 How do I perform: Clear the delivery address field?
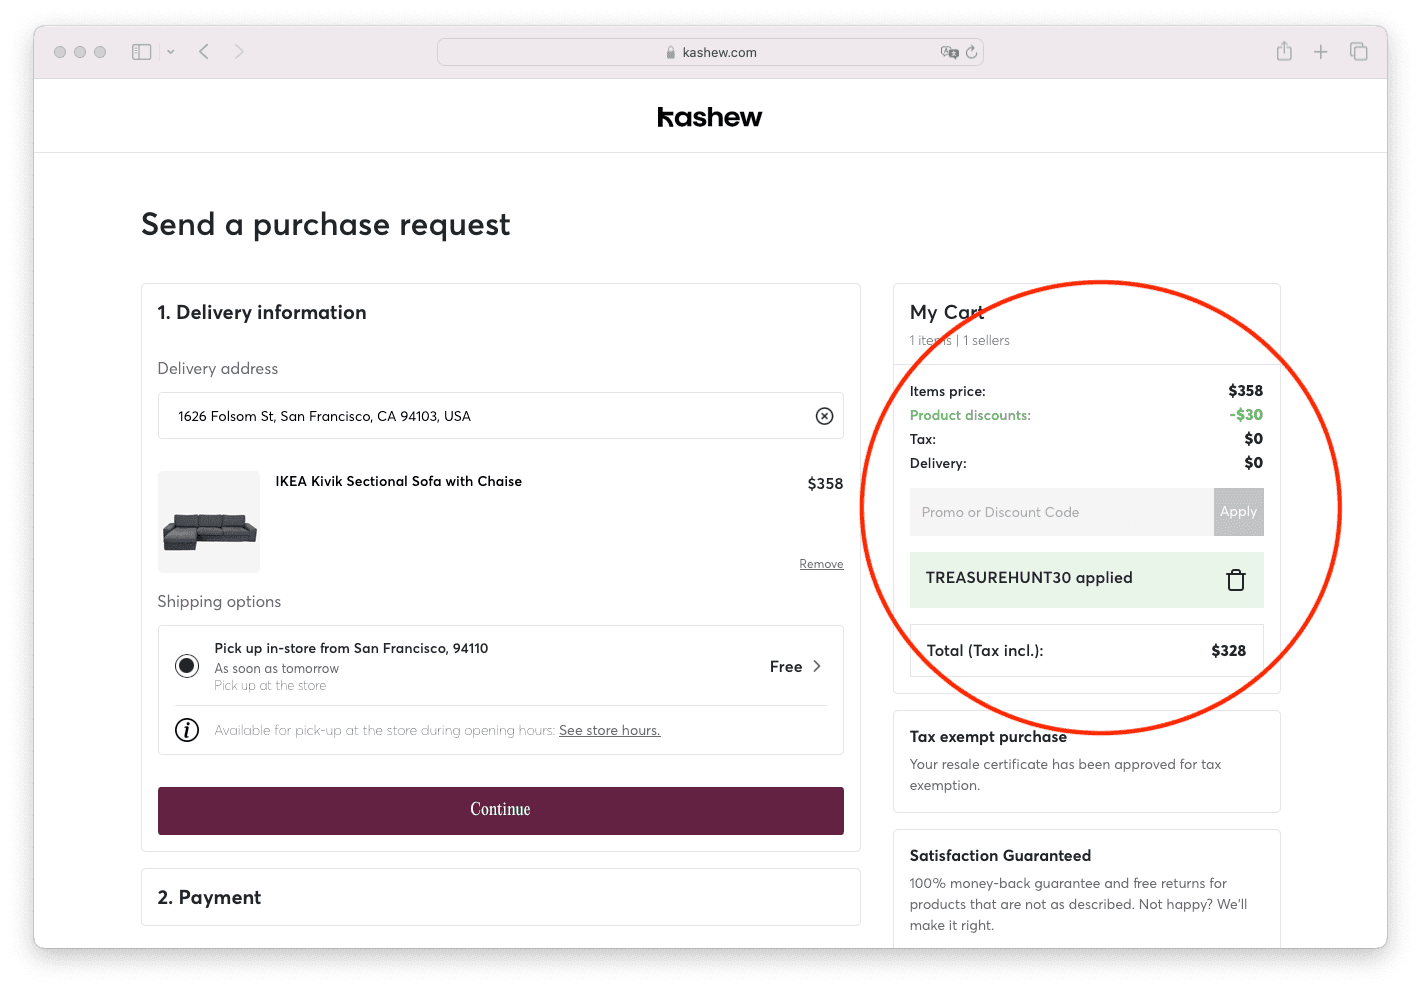coord(824,416)
